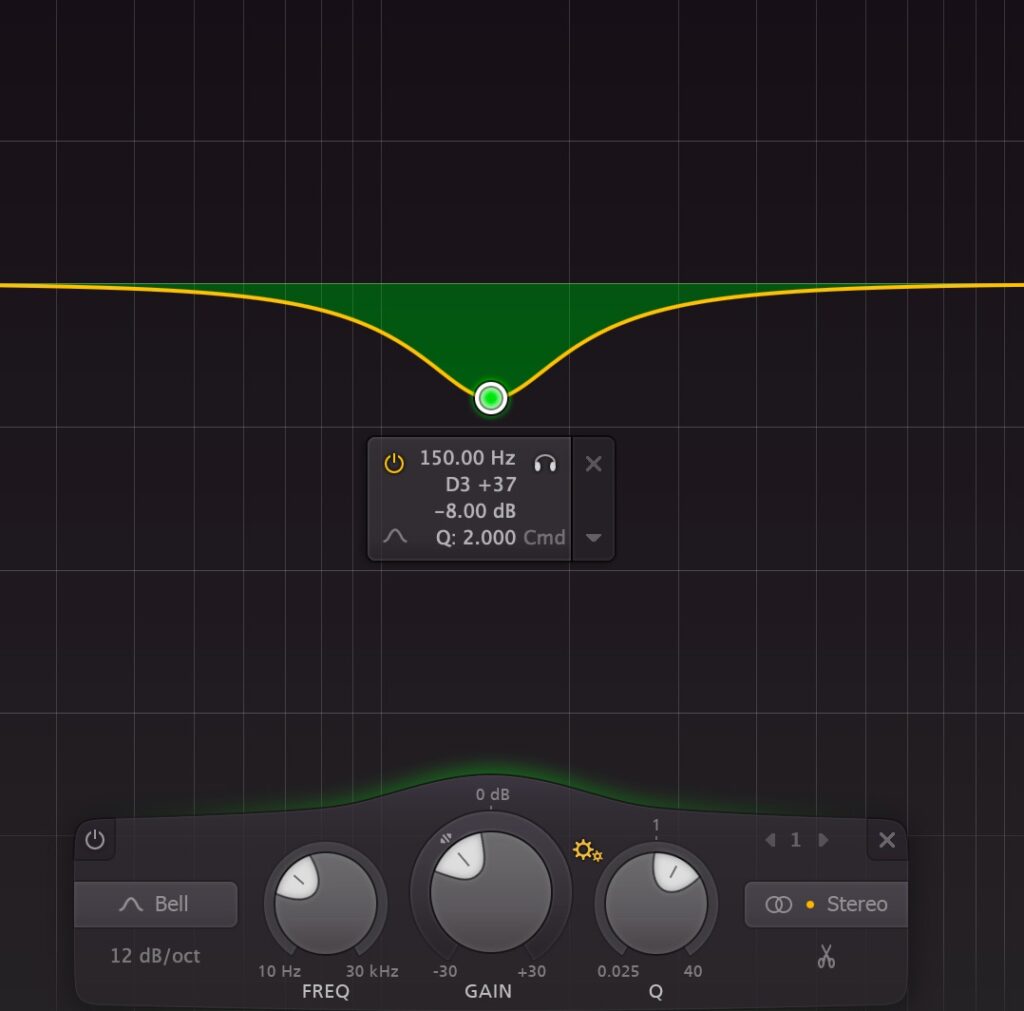Disable the band with the yellow power icon
This screenshot has width=1024, height=1011.
click(x=394, y=461)
